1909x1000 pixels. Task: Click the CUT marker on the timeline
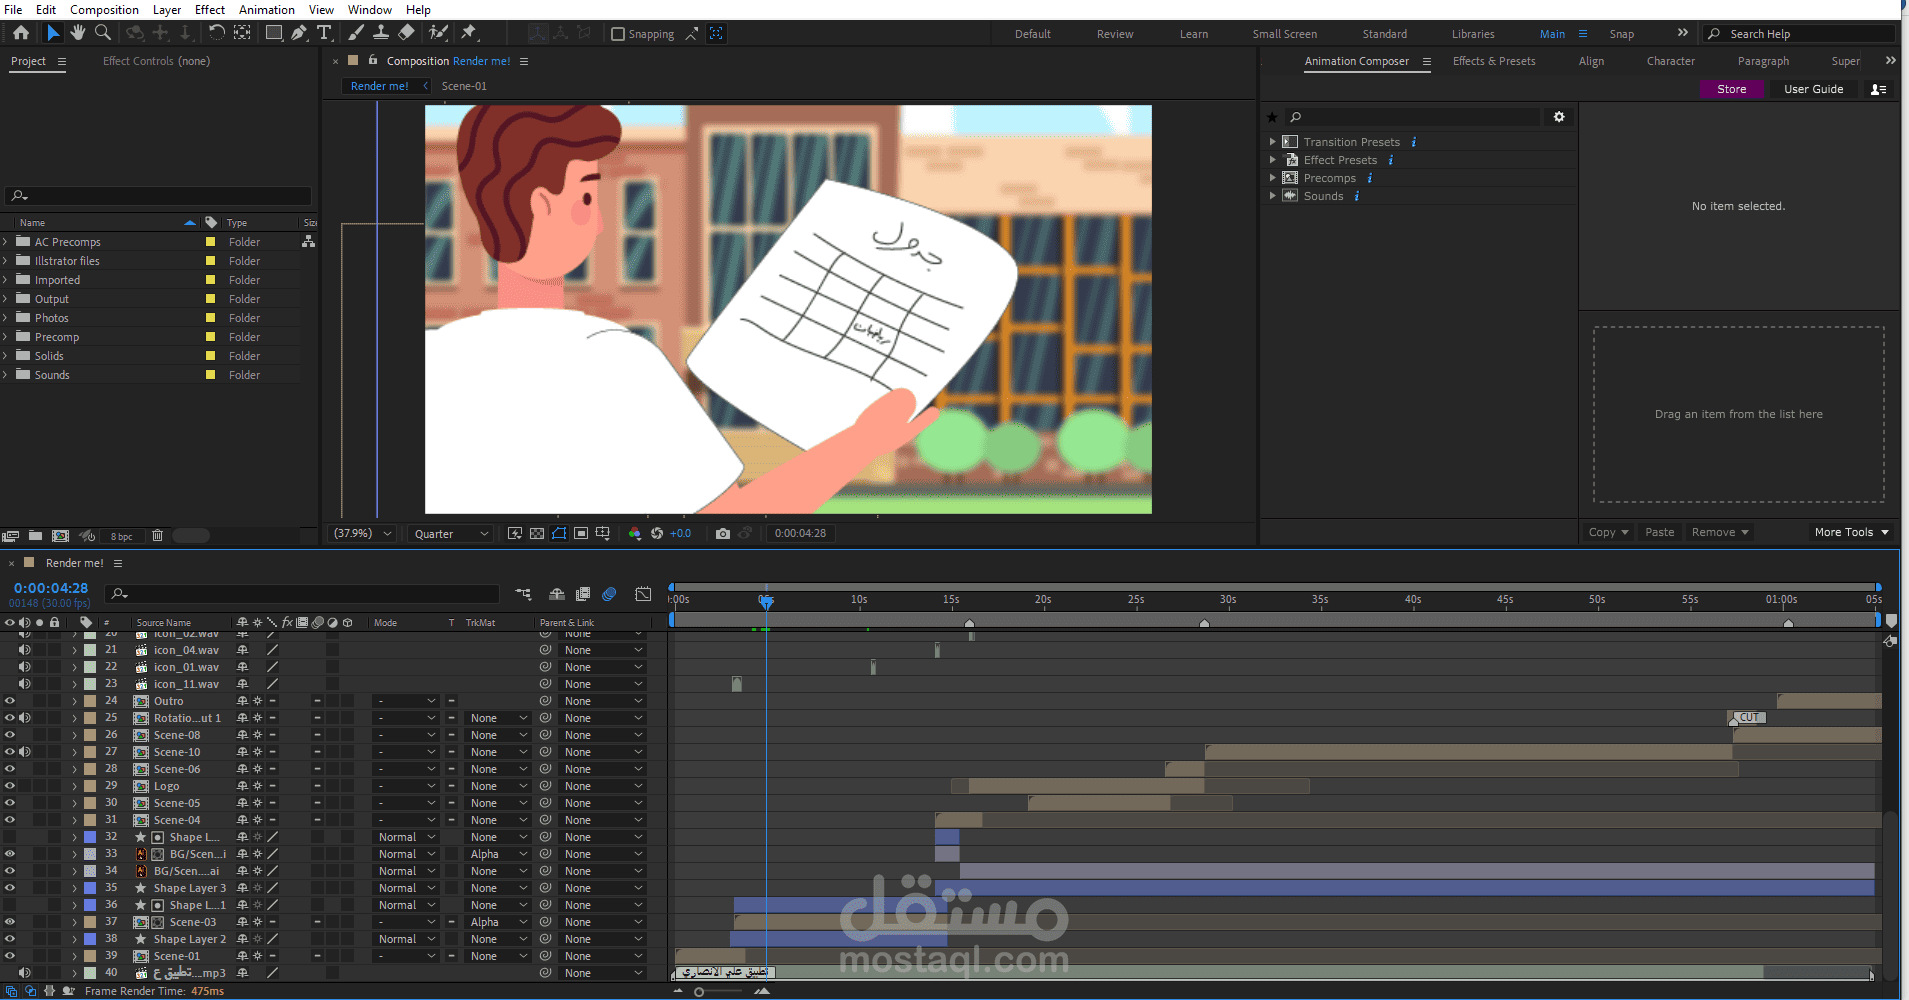(1747, 718)
